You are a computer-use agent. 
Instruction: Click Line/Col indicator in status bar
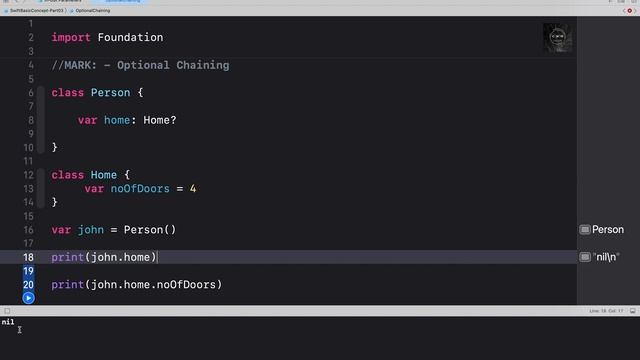606,311
